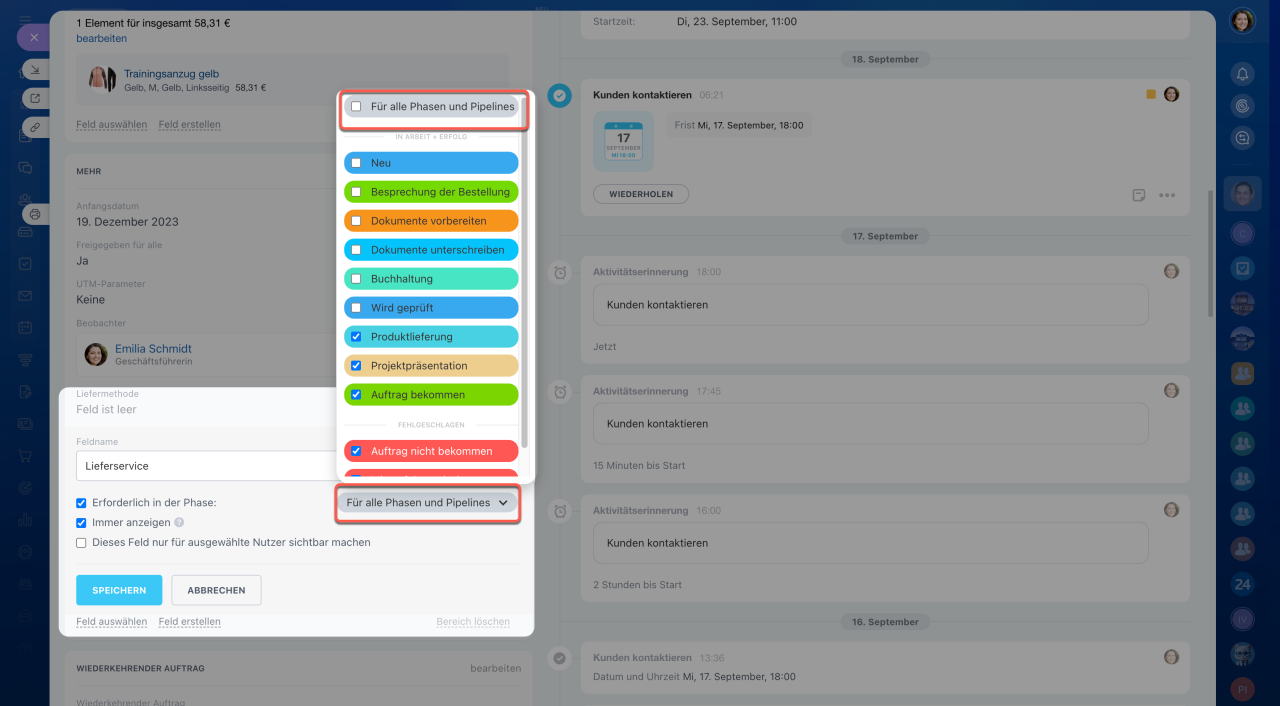Open three-dots menu on Kunden kontaktieren card

(1167, 195)
